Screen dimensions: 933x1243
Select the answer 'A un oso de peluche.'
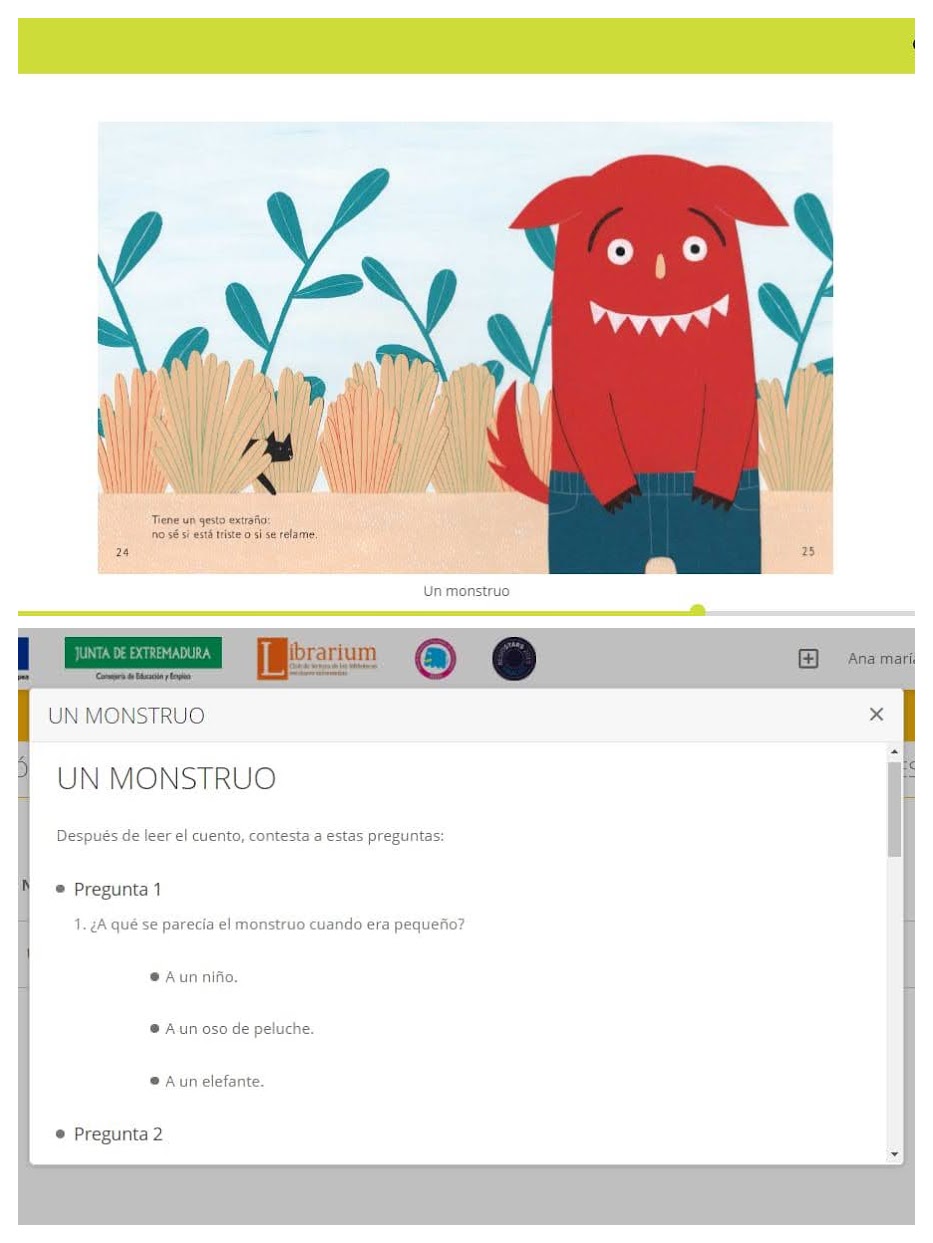239,1029
